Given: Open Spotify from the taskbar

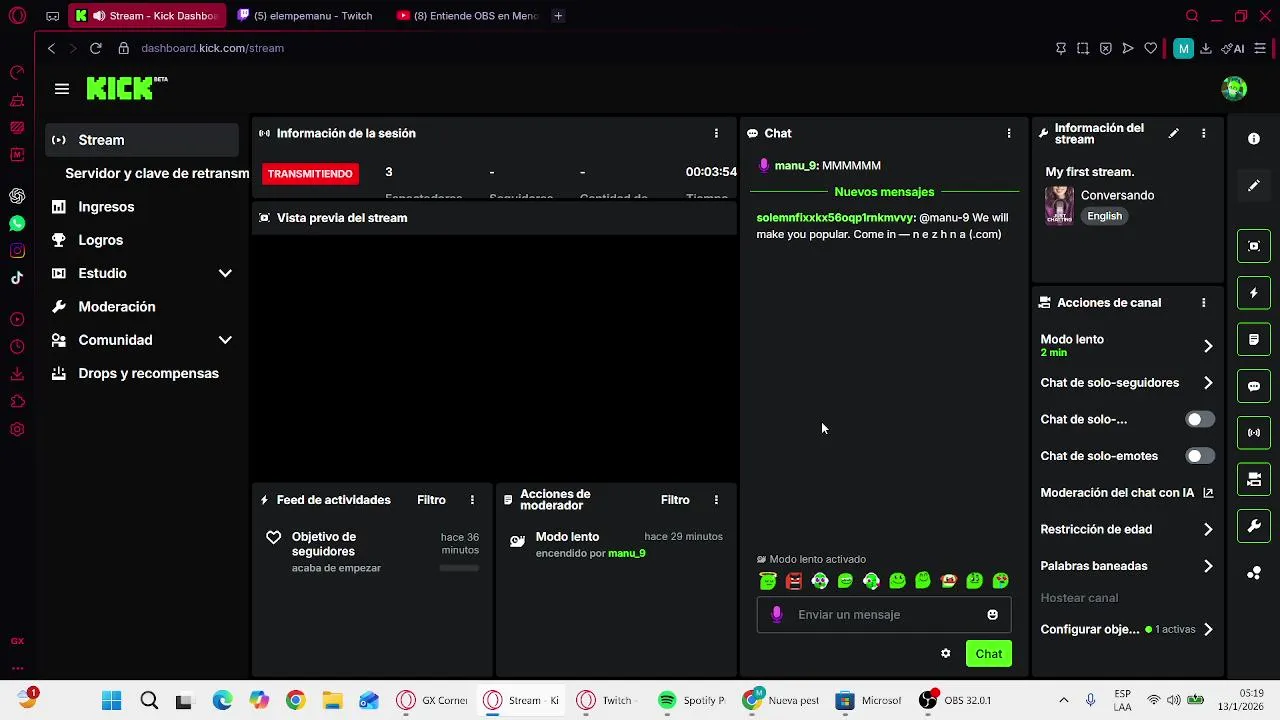Looking at the screenshot, I should click(x=693, y=701).
